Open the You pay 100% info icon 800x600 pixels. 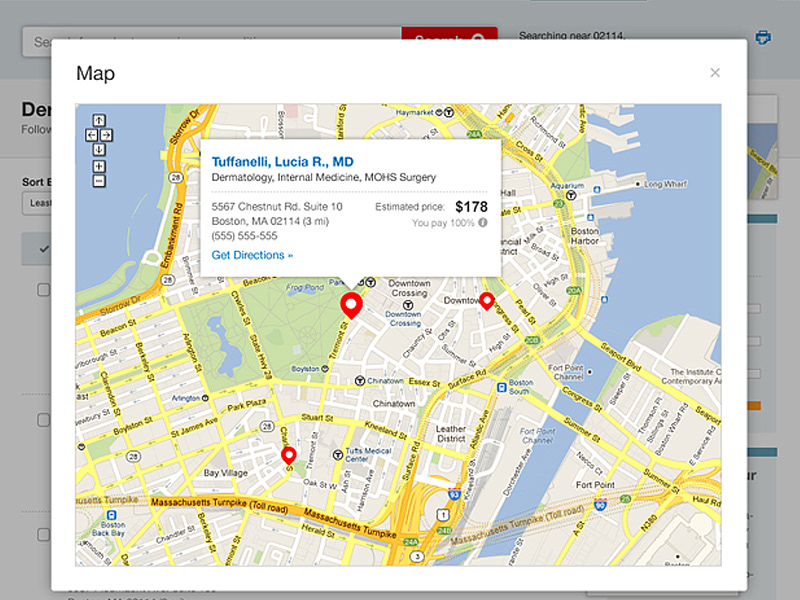(483, 222)
